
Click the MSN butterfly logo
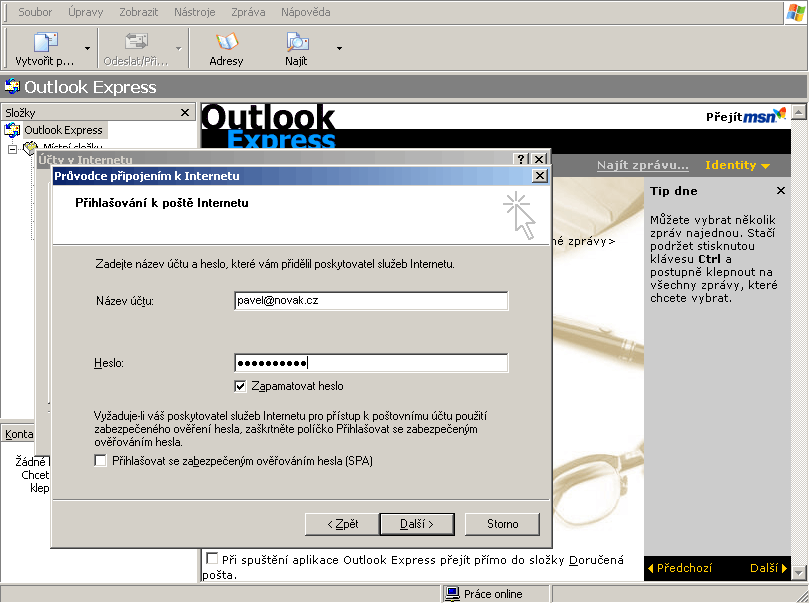(781, 114)
